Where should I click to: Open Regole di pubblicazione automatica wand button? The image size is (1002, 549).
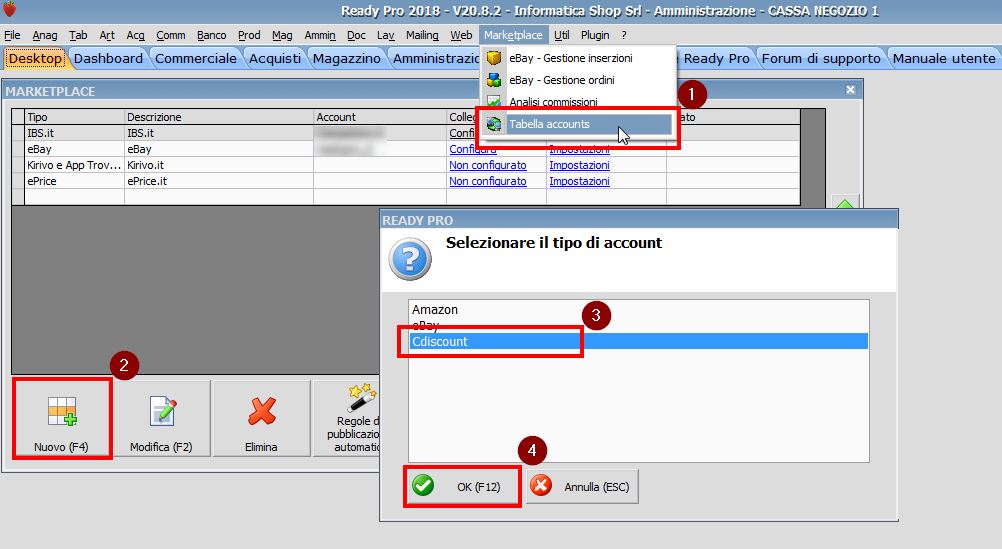[347, 419]
